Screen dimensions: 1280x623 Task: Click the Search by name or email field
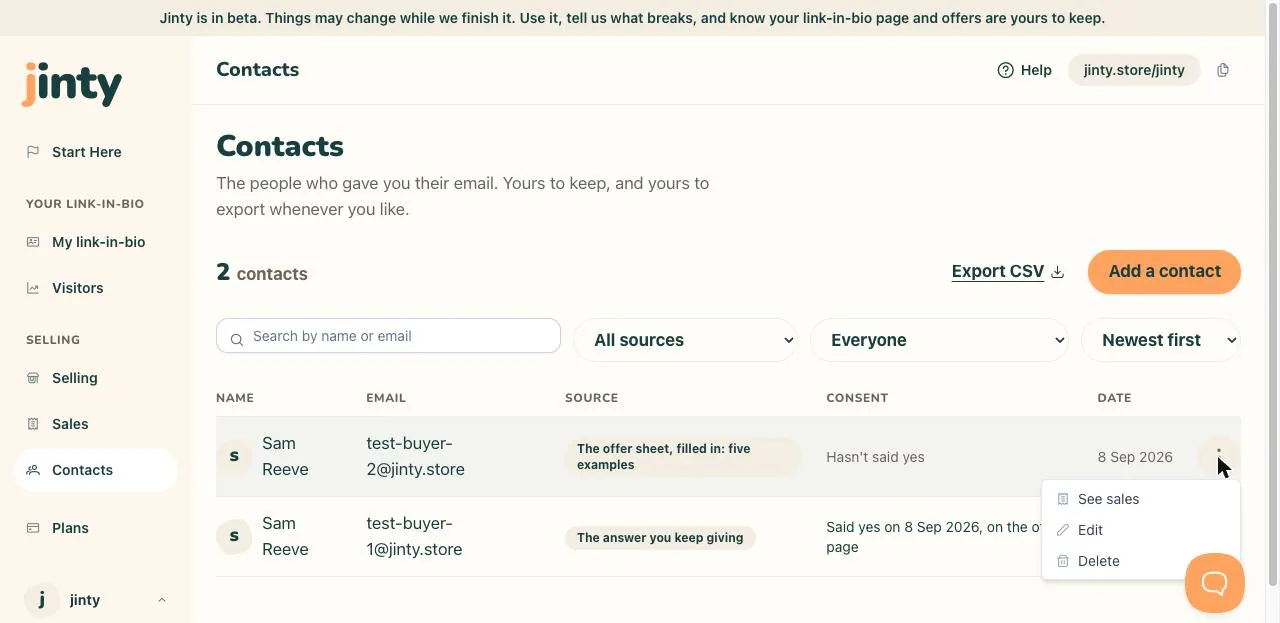[388, 336]
